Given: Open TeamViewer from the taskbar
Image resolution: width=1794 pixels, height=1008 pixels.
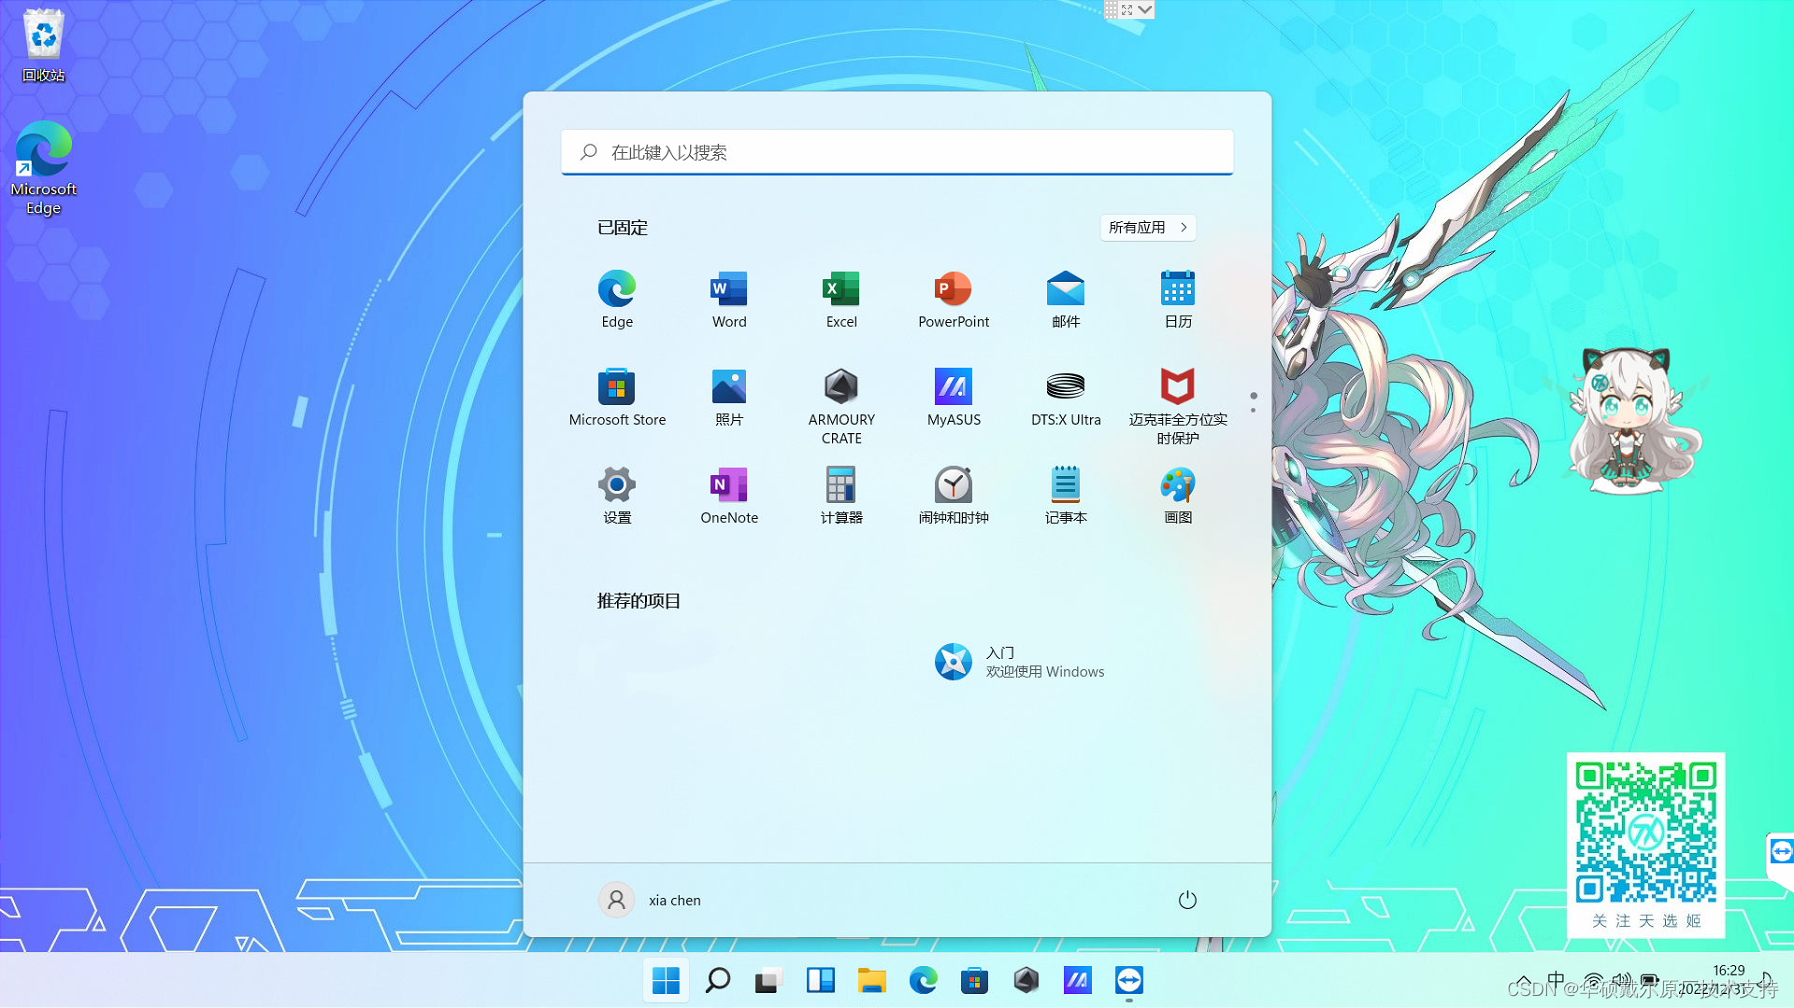Looking at the screenshot, I should coord(1129,980).
